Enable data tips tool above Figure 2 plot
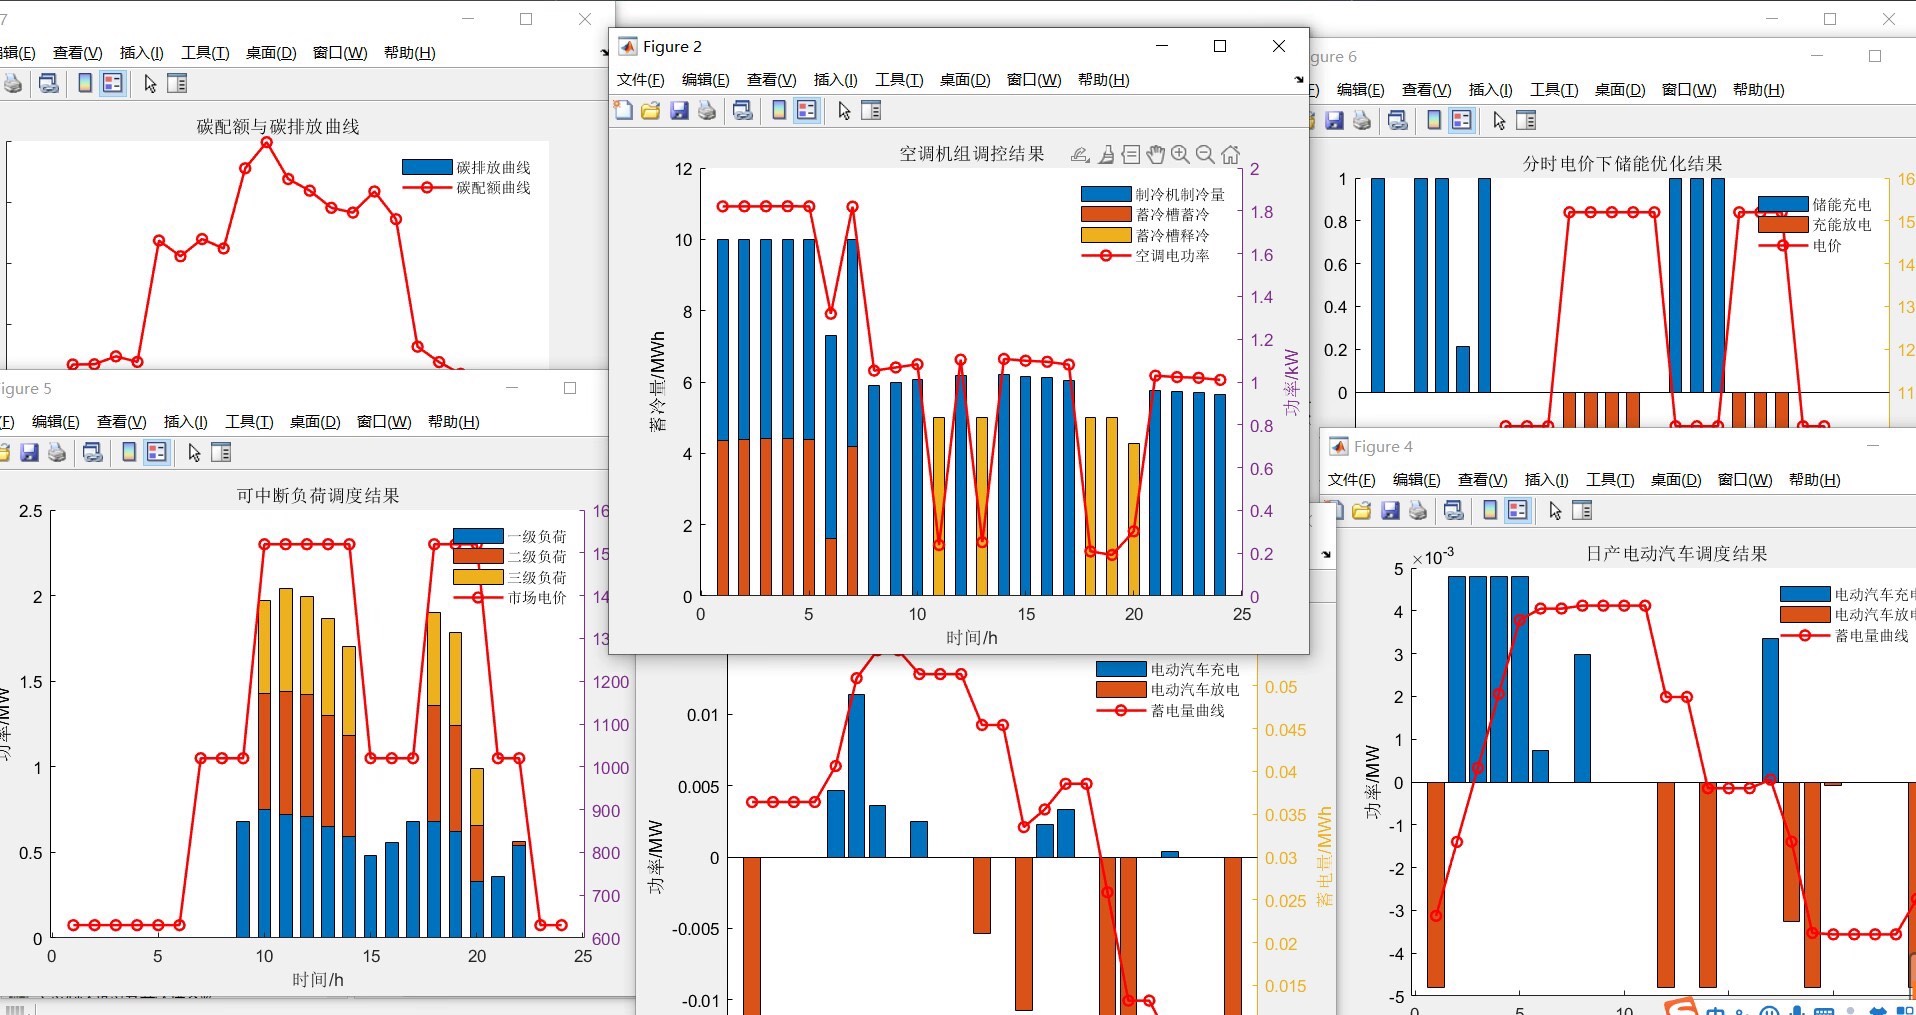 (1130, 154)
